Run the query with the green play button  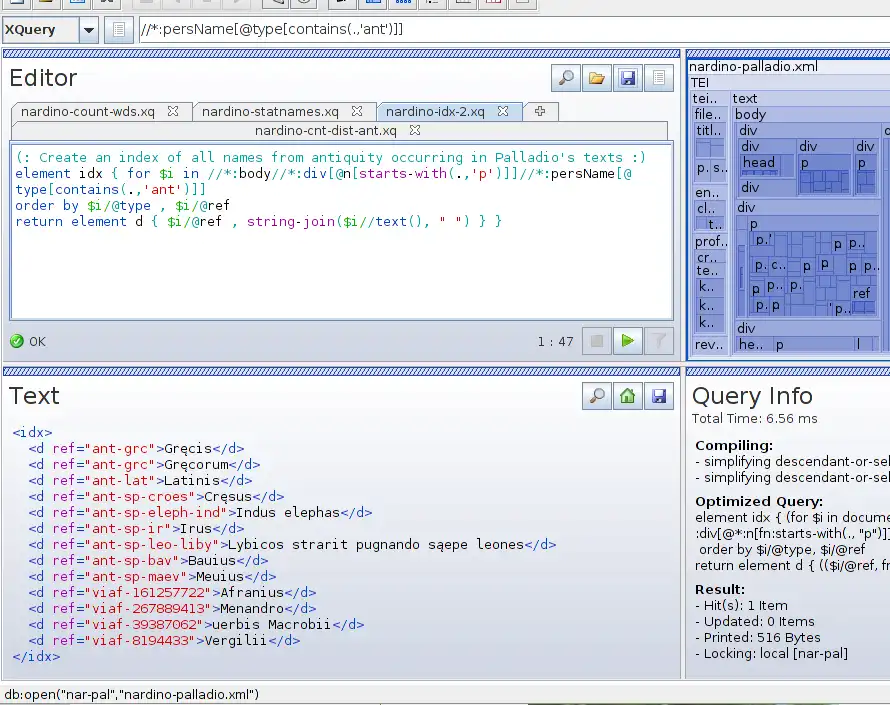coord(627,341)
